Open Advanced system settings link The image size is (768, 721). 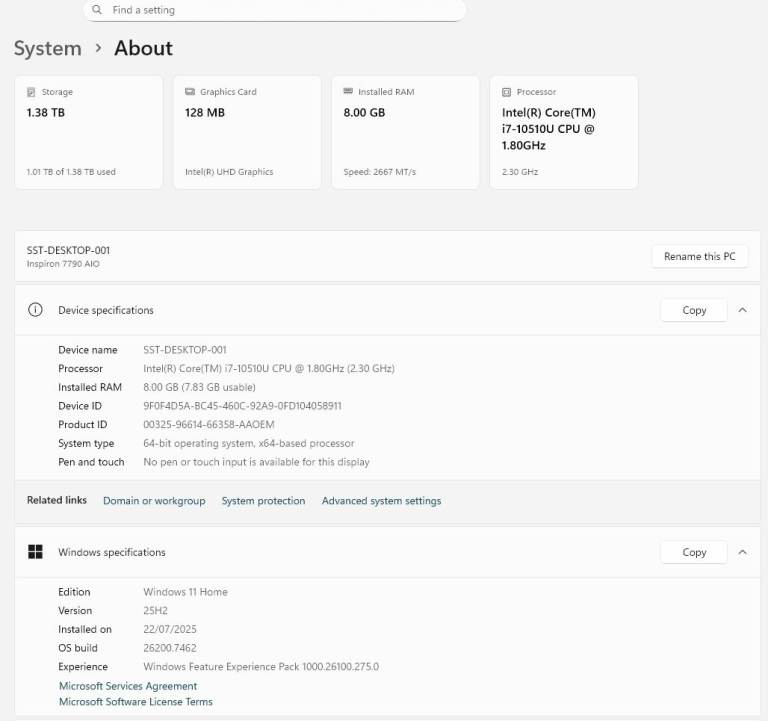coord(381,501)
